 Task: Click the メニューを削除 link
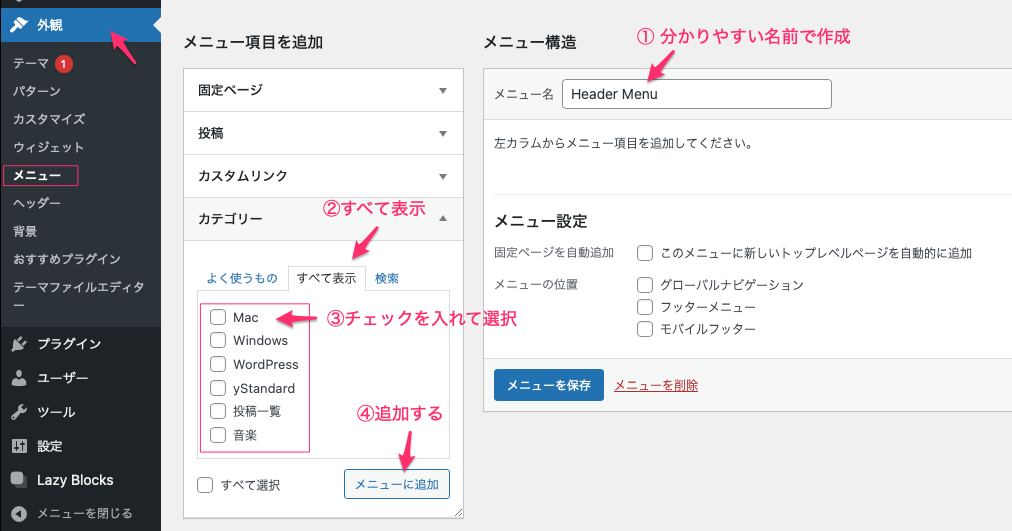656,385
